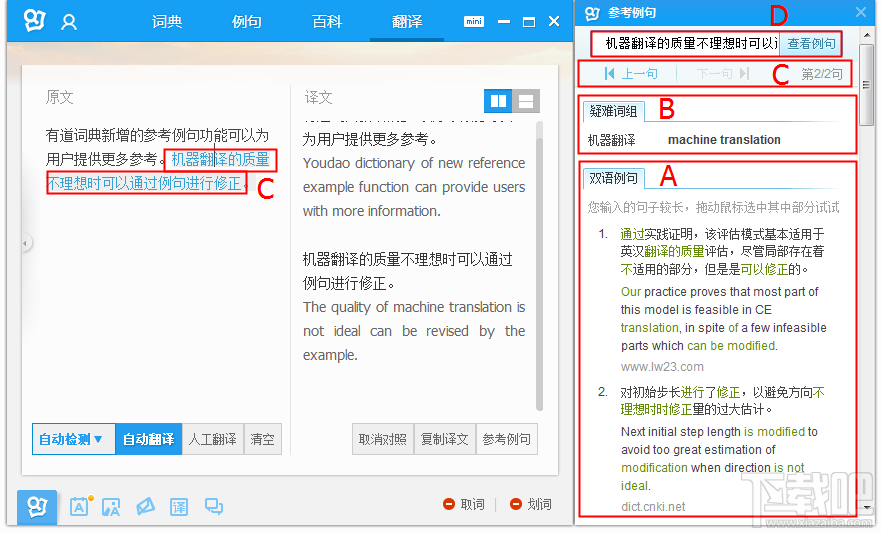881x533 pixels.
Task: Click the 参考例句 panel logo icon
Action: click(x=592, y=13)
